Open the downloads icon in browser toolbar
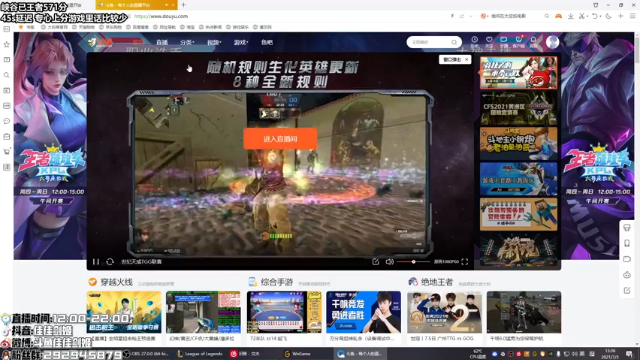640x360 pixels. (x=571, y=16)
